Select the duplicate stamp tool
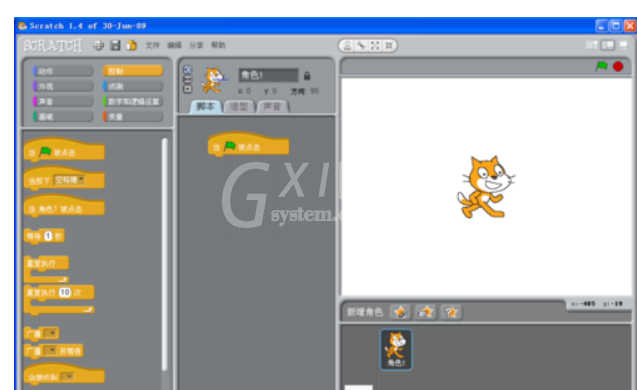 (347, 46)
